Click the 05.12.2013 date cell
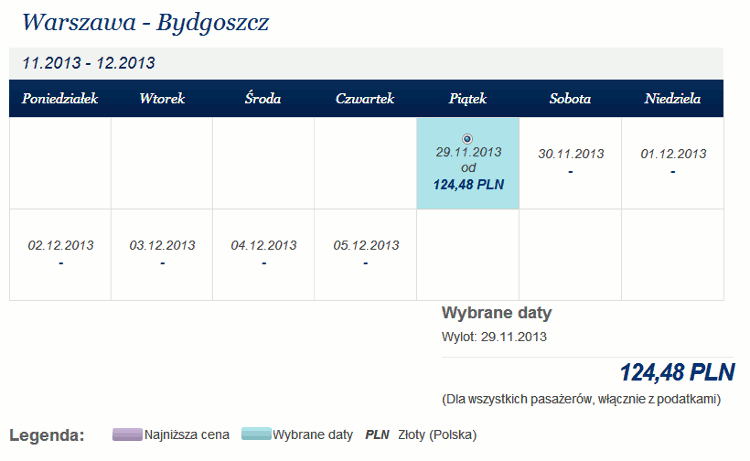The width and height of the screenshot is (750, 461). pyautogui.click(x=365, y=255)
